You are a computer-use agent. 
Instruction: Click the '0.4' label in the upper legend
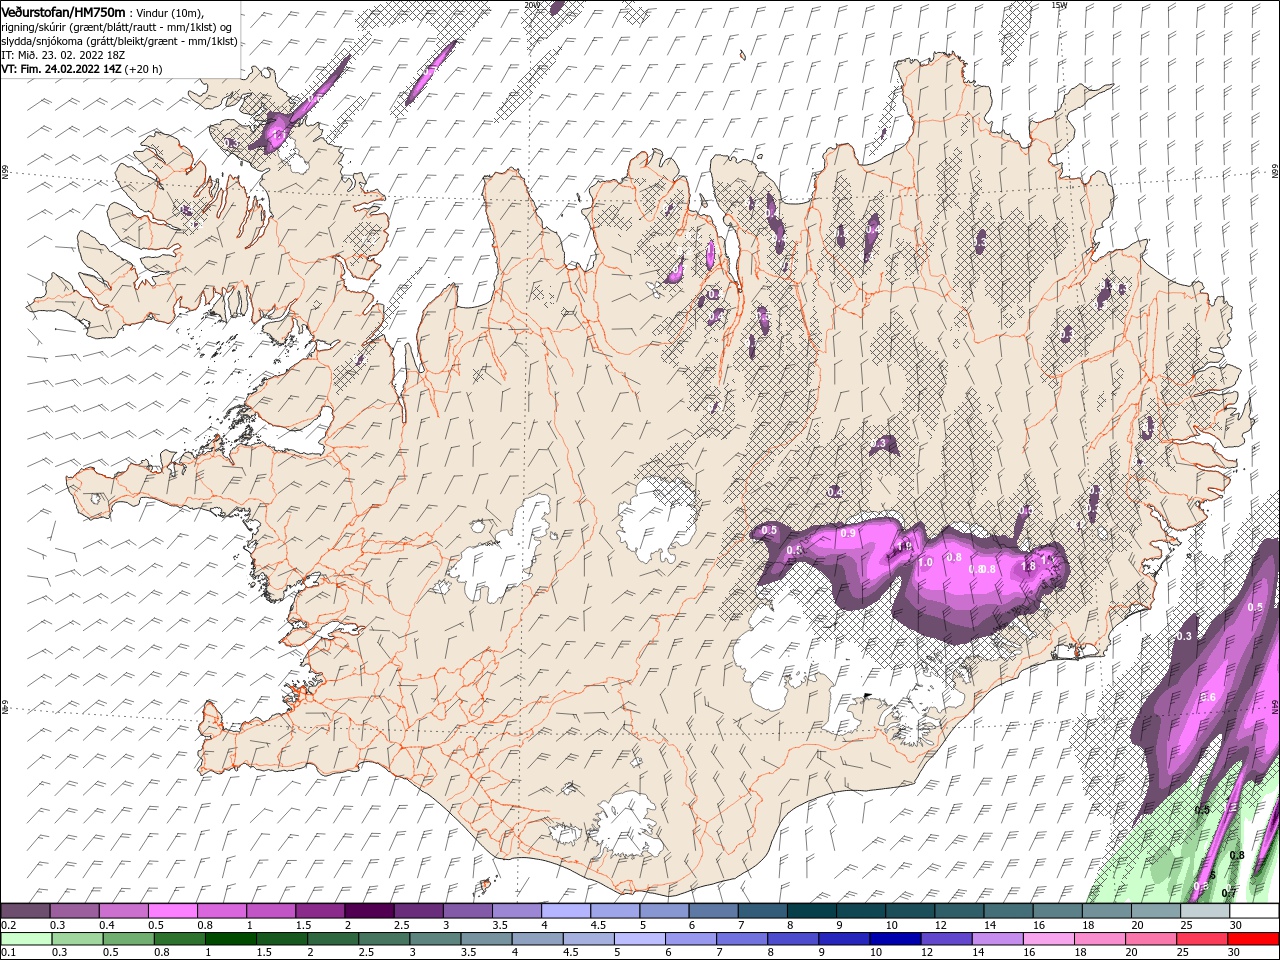click(x=106, y=925)
